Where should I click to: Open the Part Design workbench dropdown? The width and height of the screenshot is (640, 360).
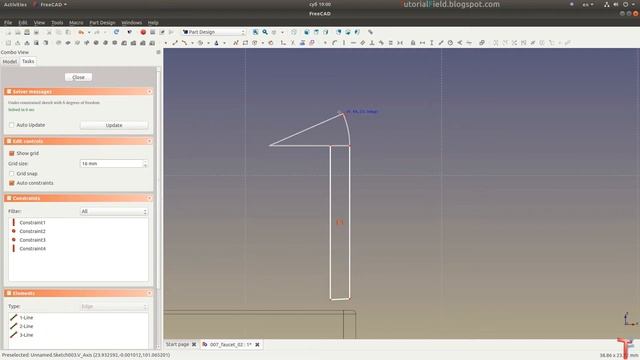[213, 32]
